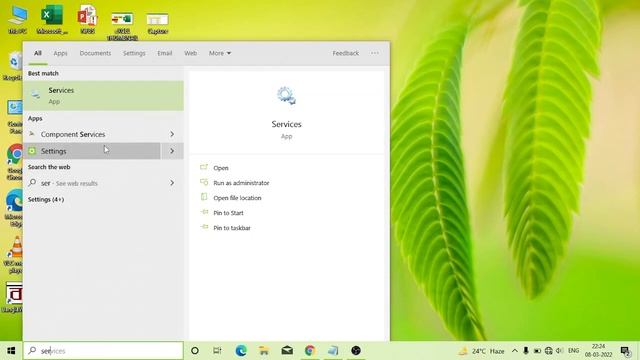The width and height of the screenshot is (640, 360).
Task: Open Microsoft Excel desktop shortcut
Action: pyautogui.click(x=52, y=19)
